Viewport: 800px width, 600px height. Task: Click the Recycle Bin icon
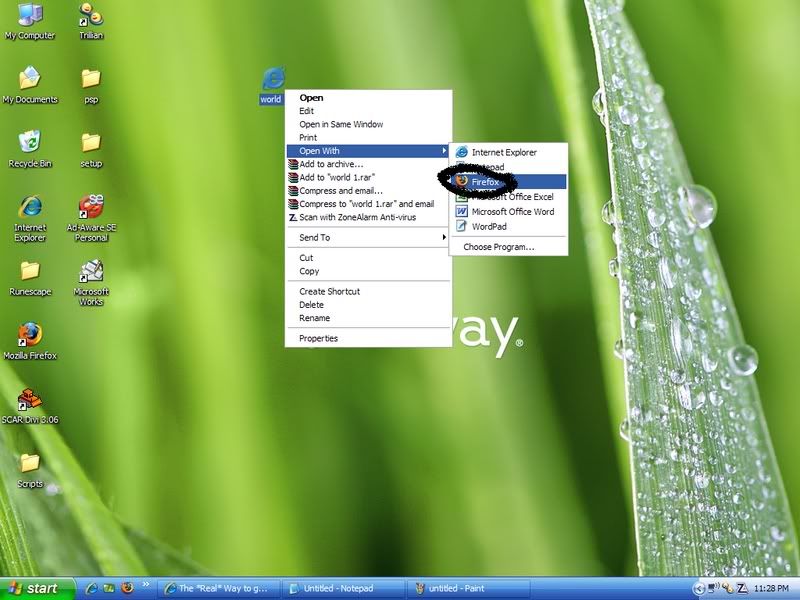(30, 143)
